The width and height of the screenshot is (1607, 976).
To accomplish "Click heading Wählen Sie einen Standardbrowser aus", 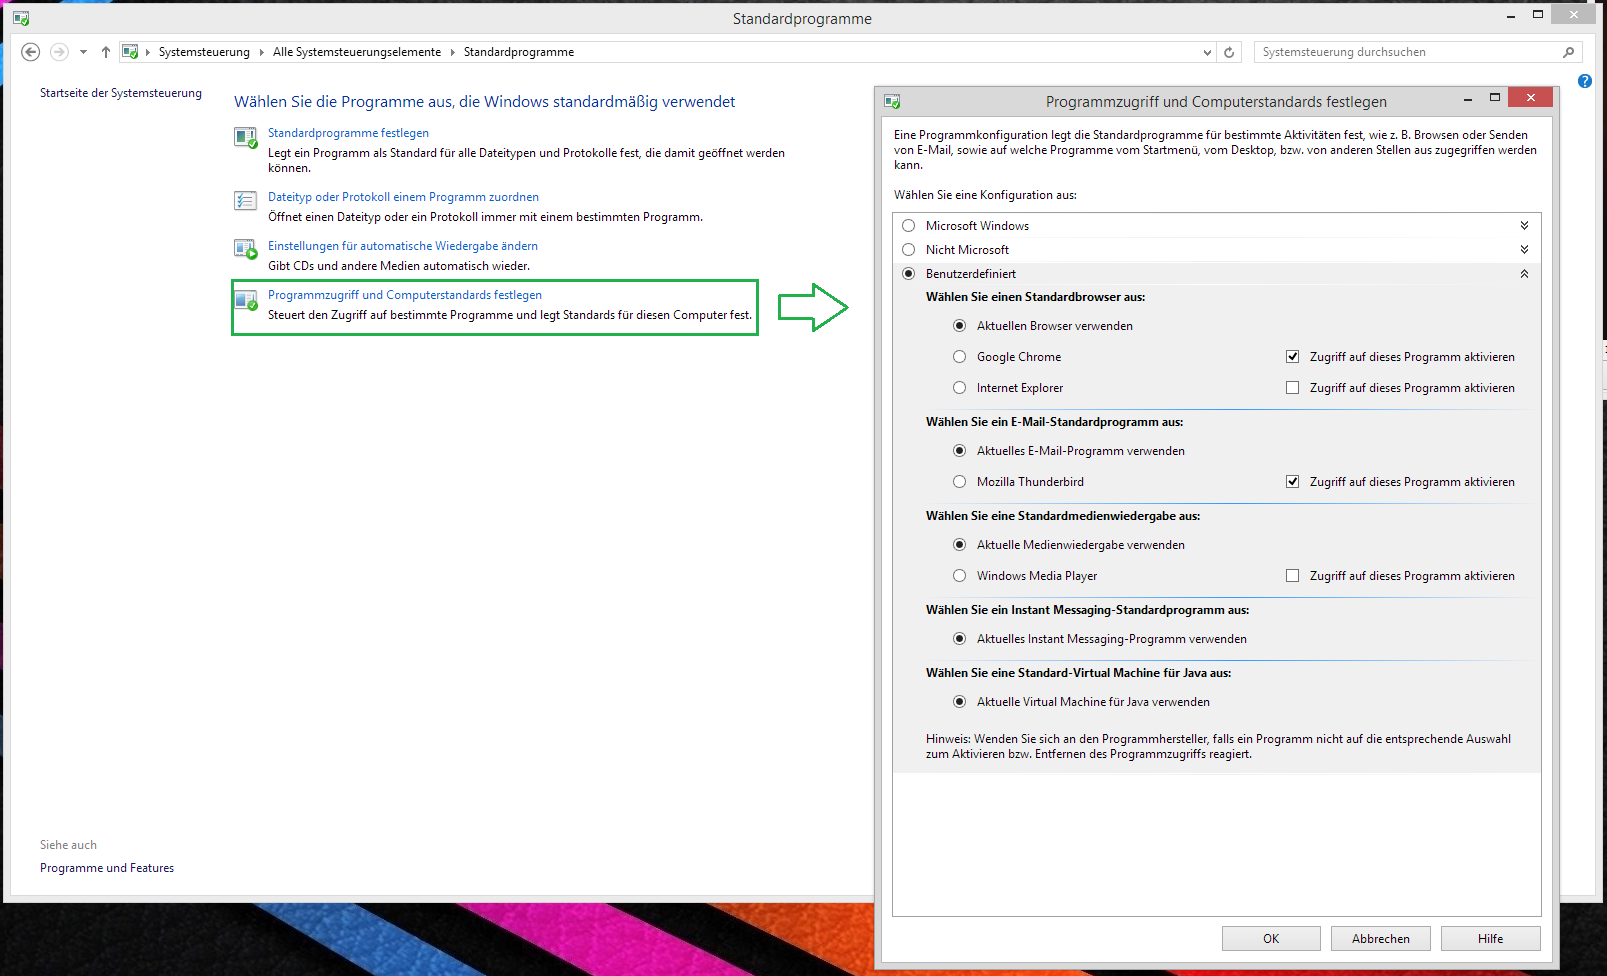I will pos(1036,297).
